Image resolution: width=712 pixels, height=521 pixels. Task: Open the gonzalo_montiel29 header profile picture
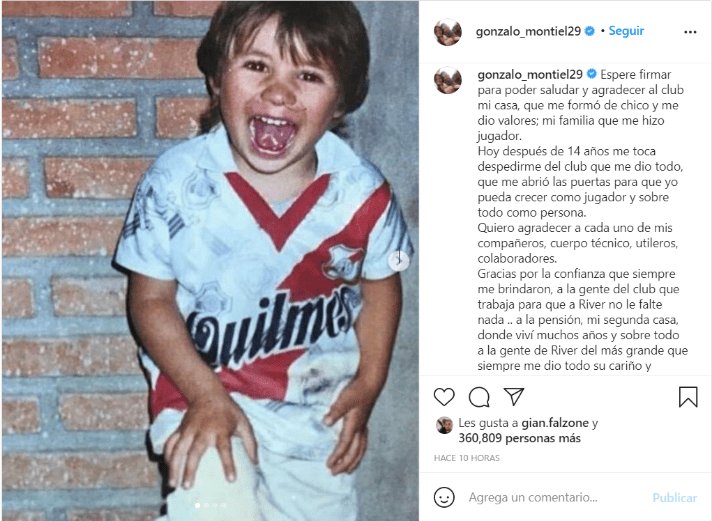click(x=448, y=32)
